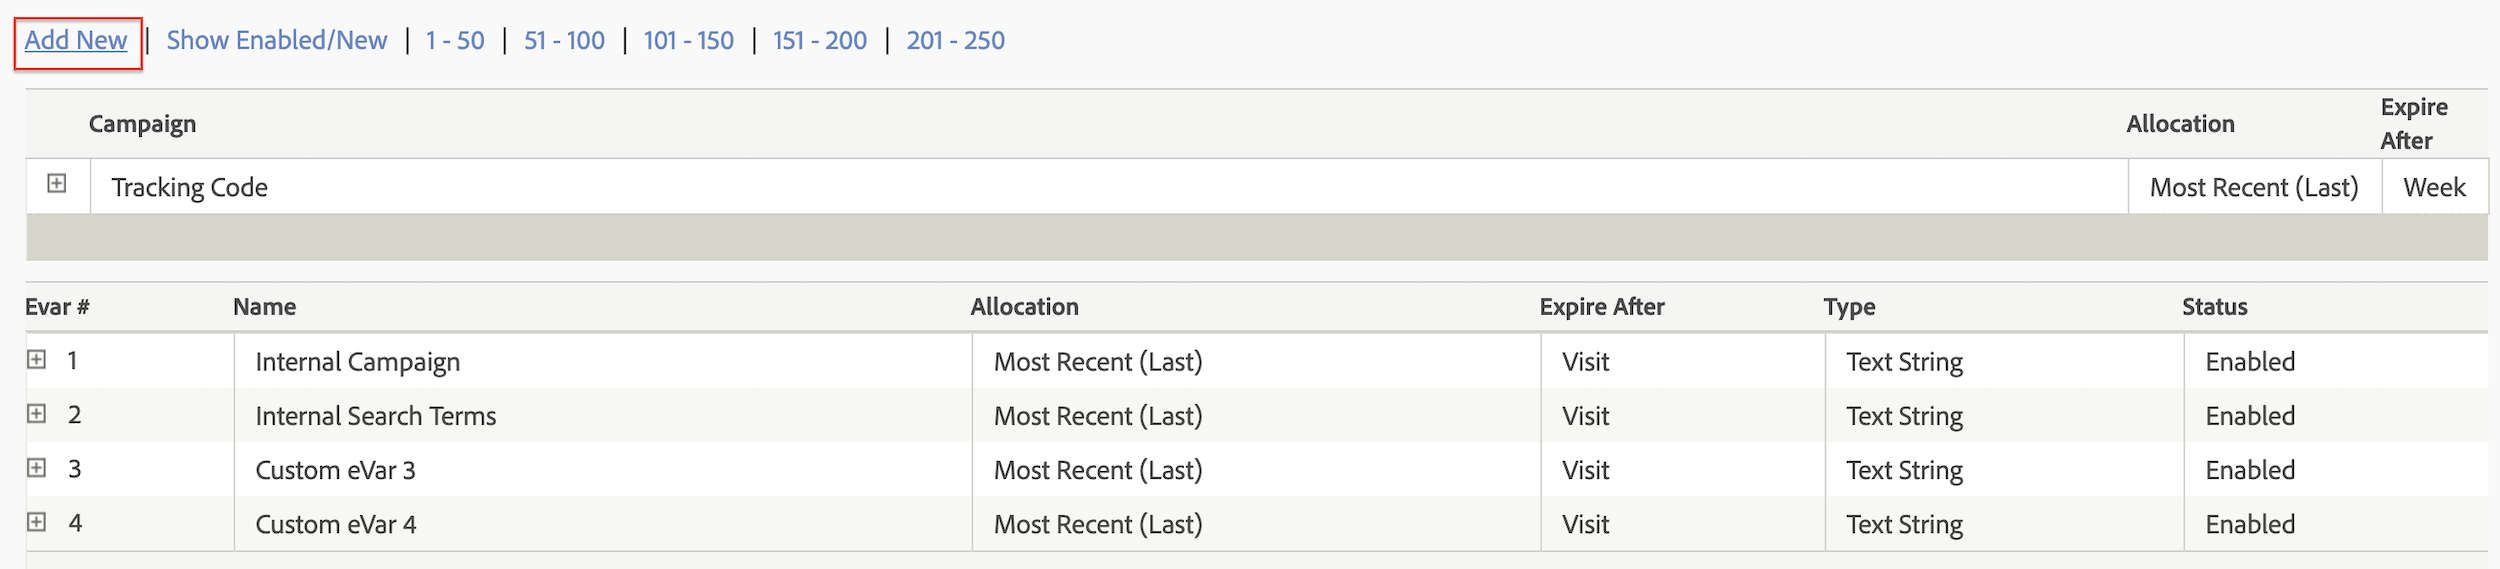Go to eVars 101 - 150 page
The image size is (2500, 569).
click(x=688, y=41)
